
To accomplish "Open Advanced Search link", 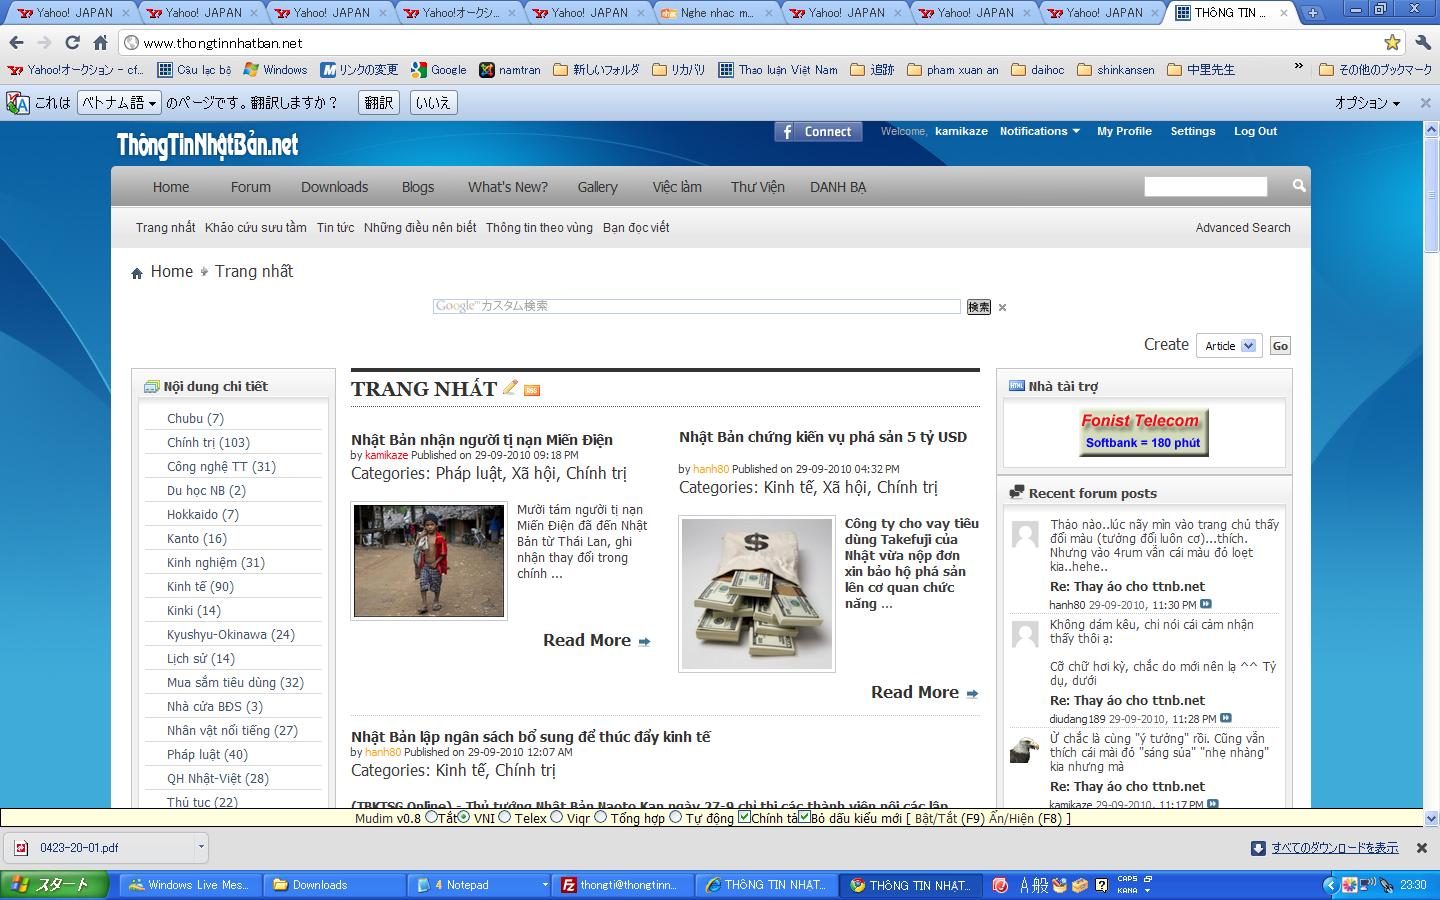I will (x=1243, y=228).
